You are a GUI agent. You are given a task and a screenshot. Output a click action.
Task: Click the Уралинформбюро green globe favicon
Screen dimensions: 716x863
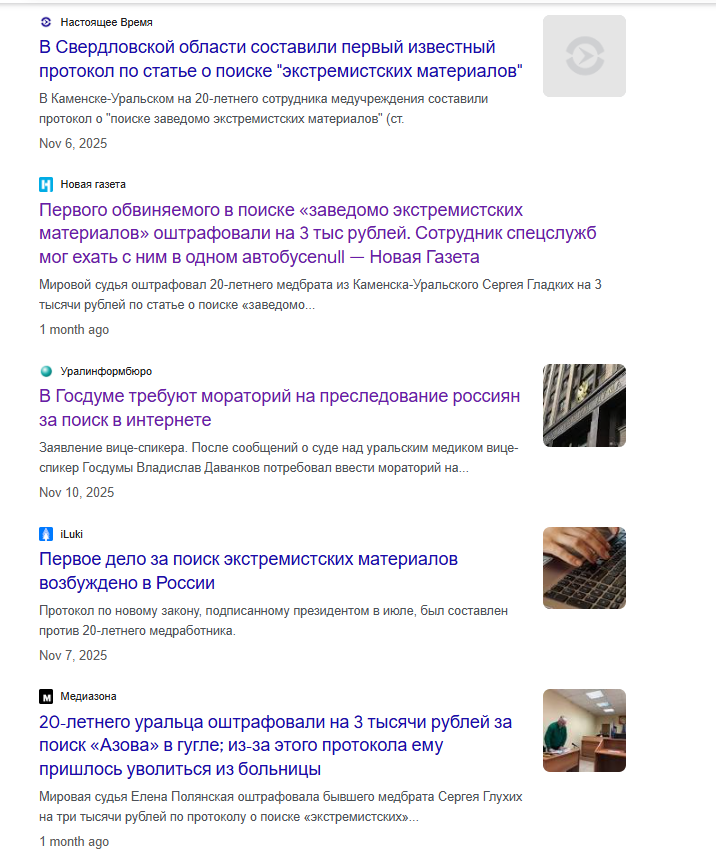[46, 371]
